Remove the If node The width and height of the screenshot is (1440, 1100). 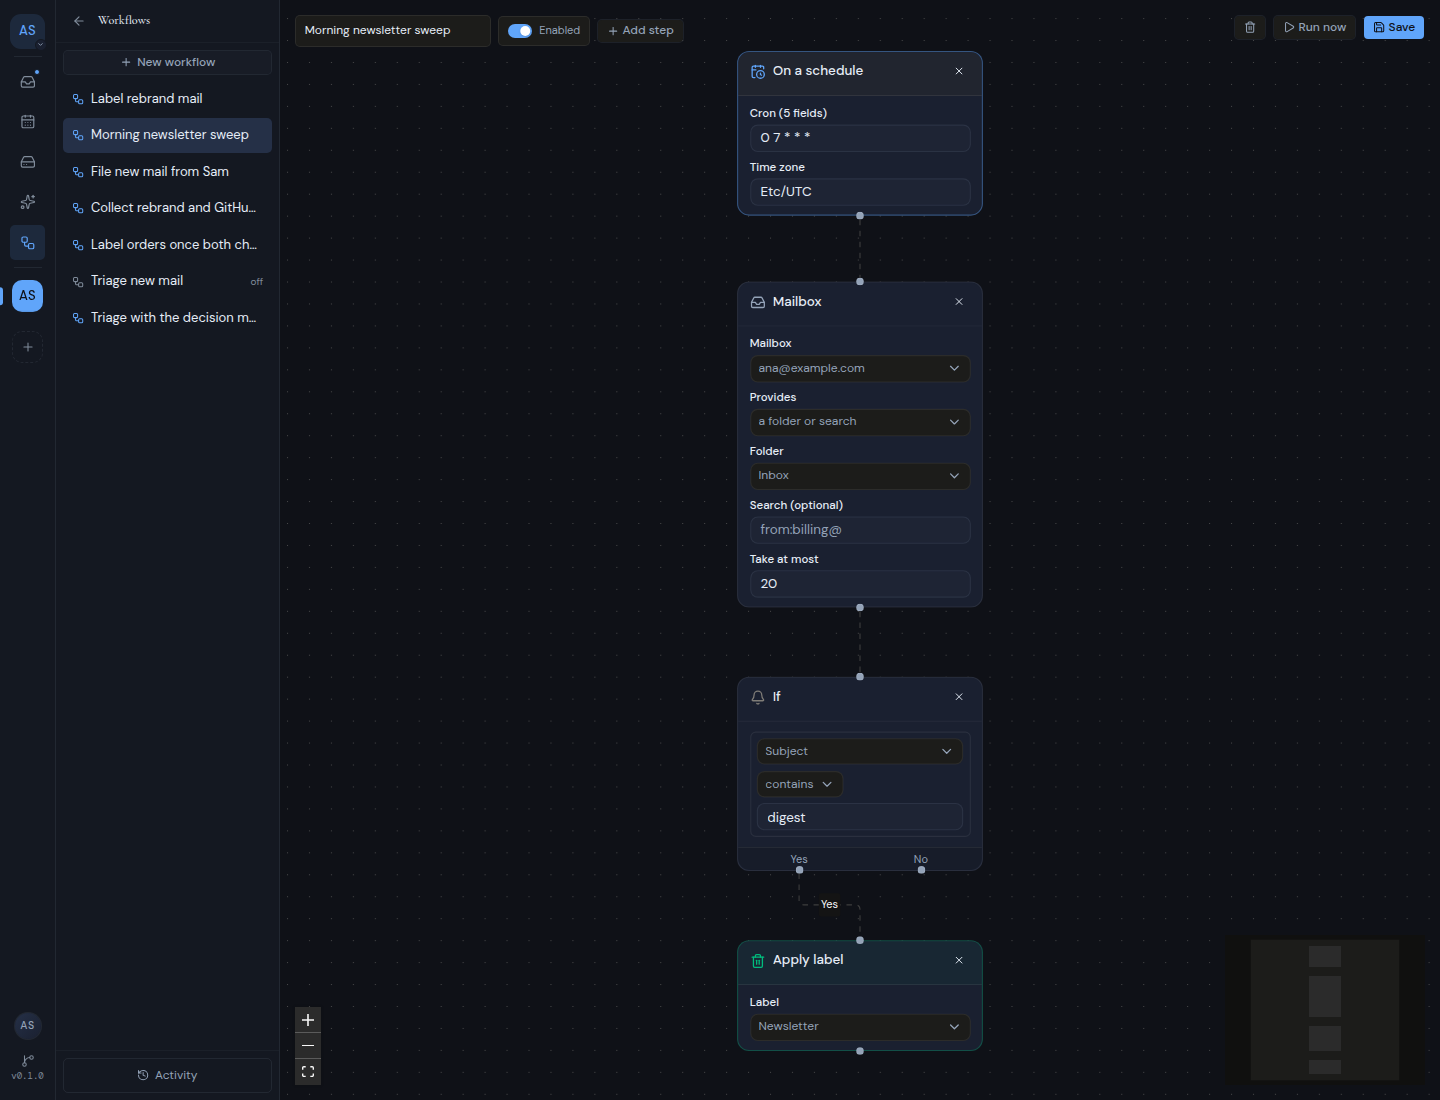click(x=959, y=697)
